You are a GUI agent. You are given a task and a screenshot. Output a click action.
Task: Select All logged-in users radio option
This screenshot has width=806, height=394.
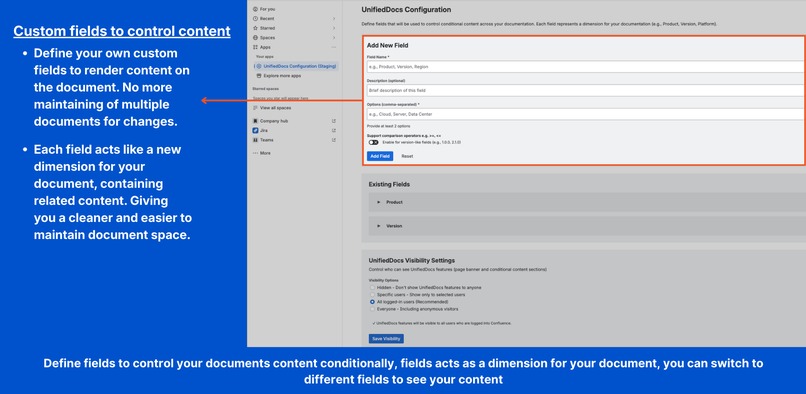tap(372, 302)
